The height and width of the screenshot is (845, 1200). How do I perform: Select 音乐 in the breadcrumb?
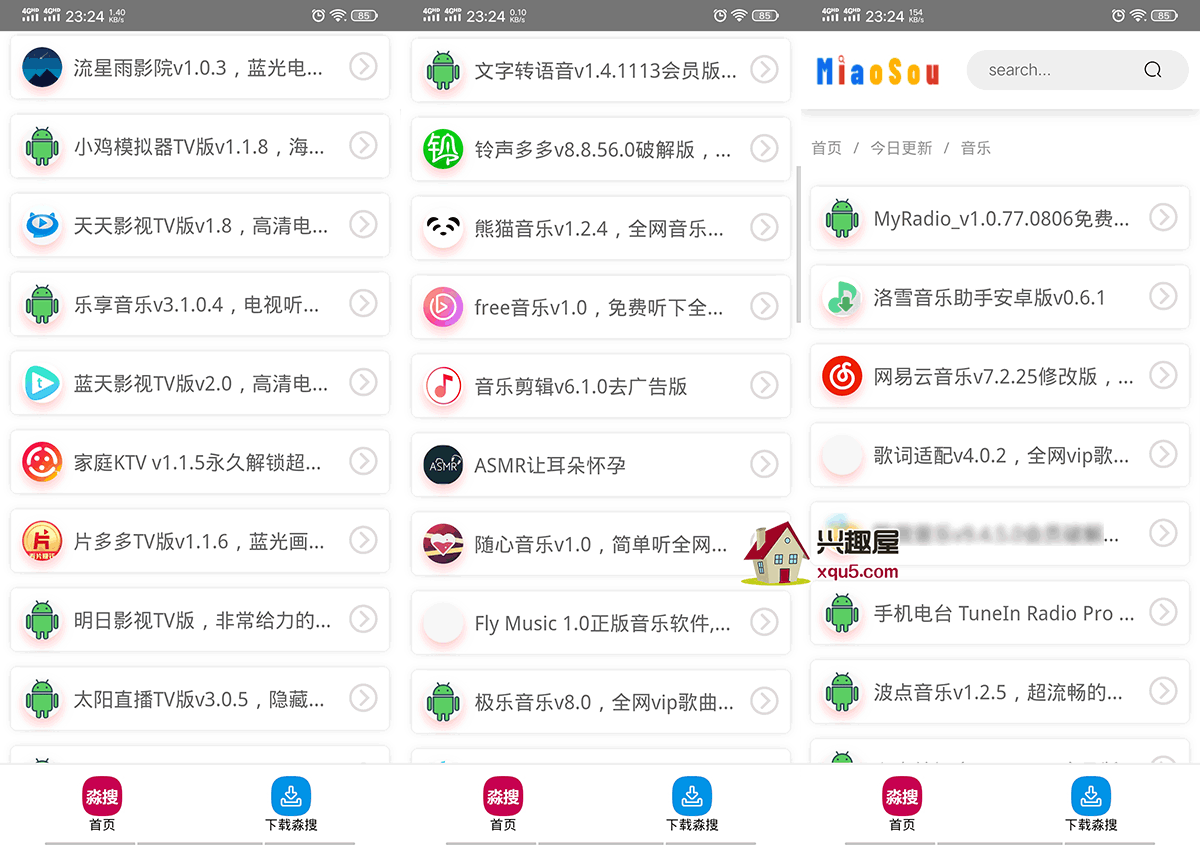pyautogui.click(x=975, y=148)
